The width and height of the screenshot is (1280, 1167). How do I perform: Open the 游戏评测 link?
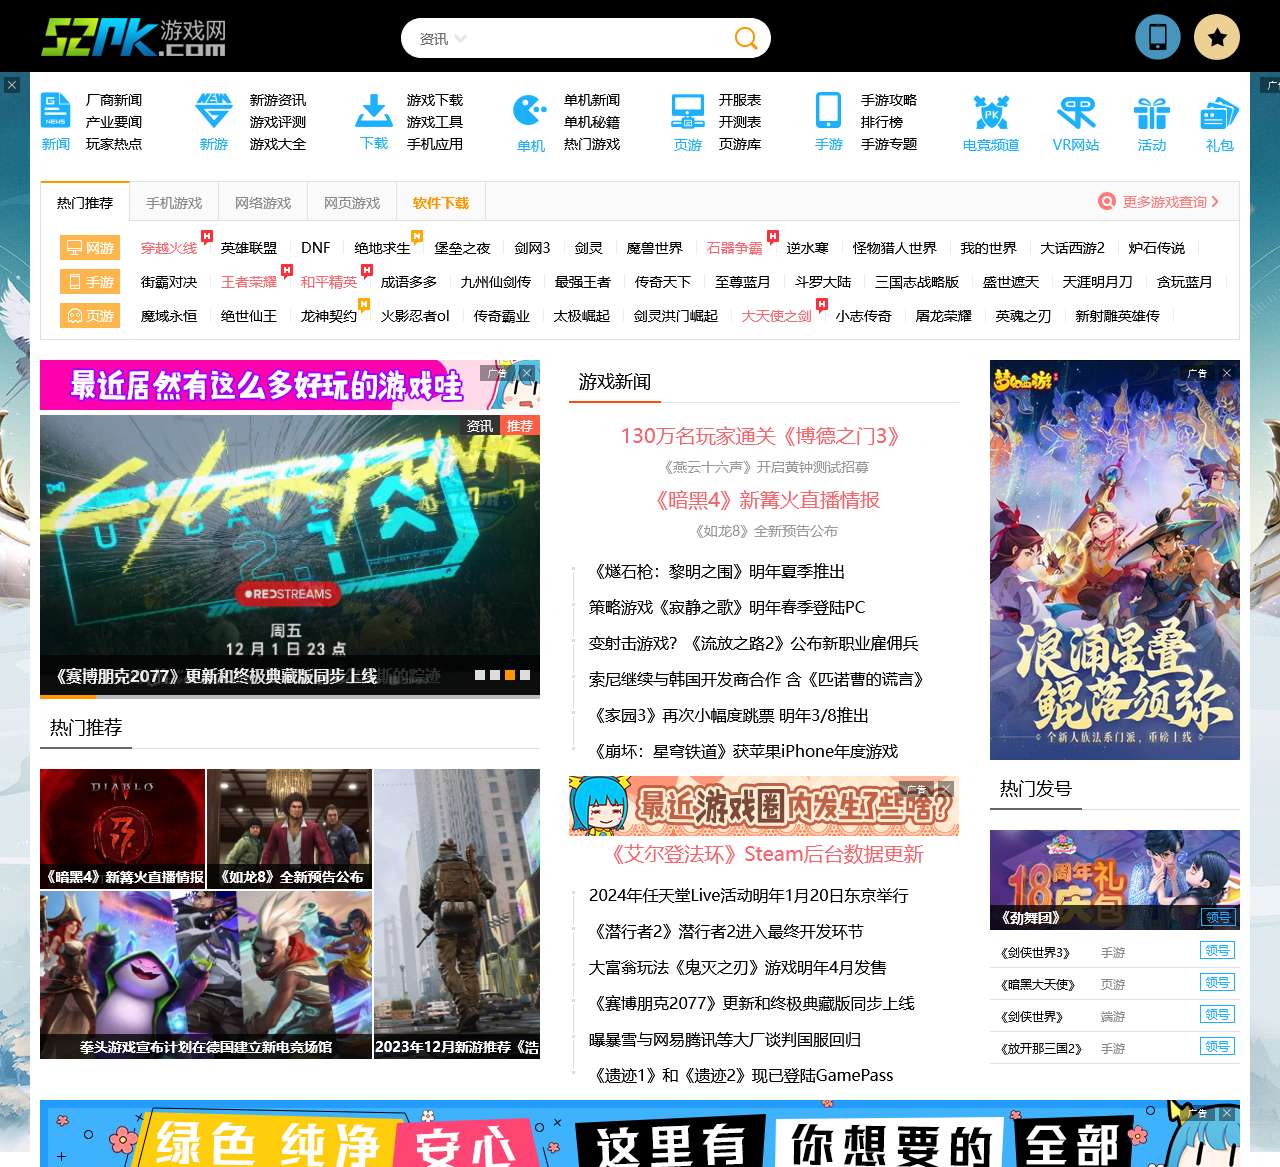pyautogui.click(x=278, y=122)
